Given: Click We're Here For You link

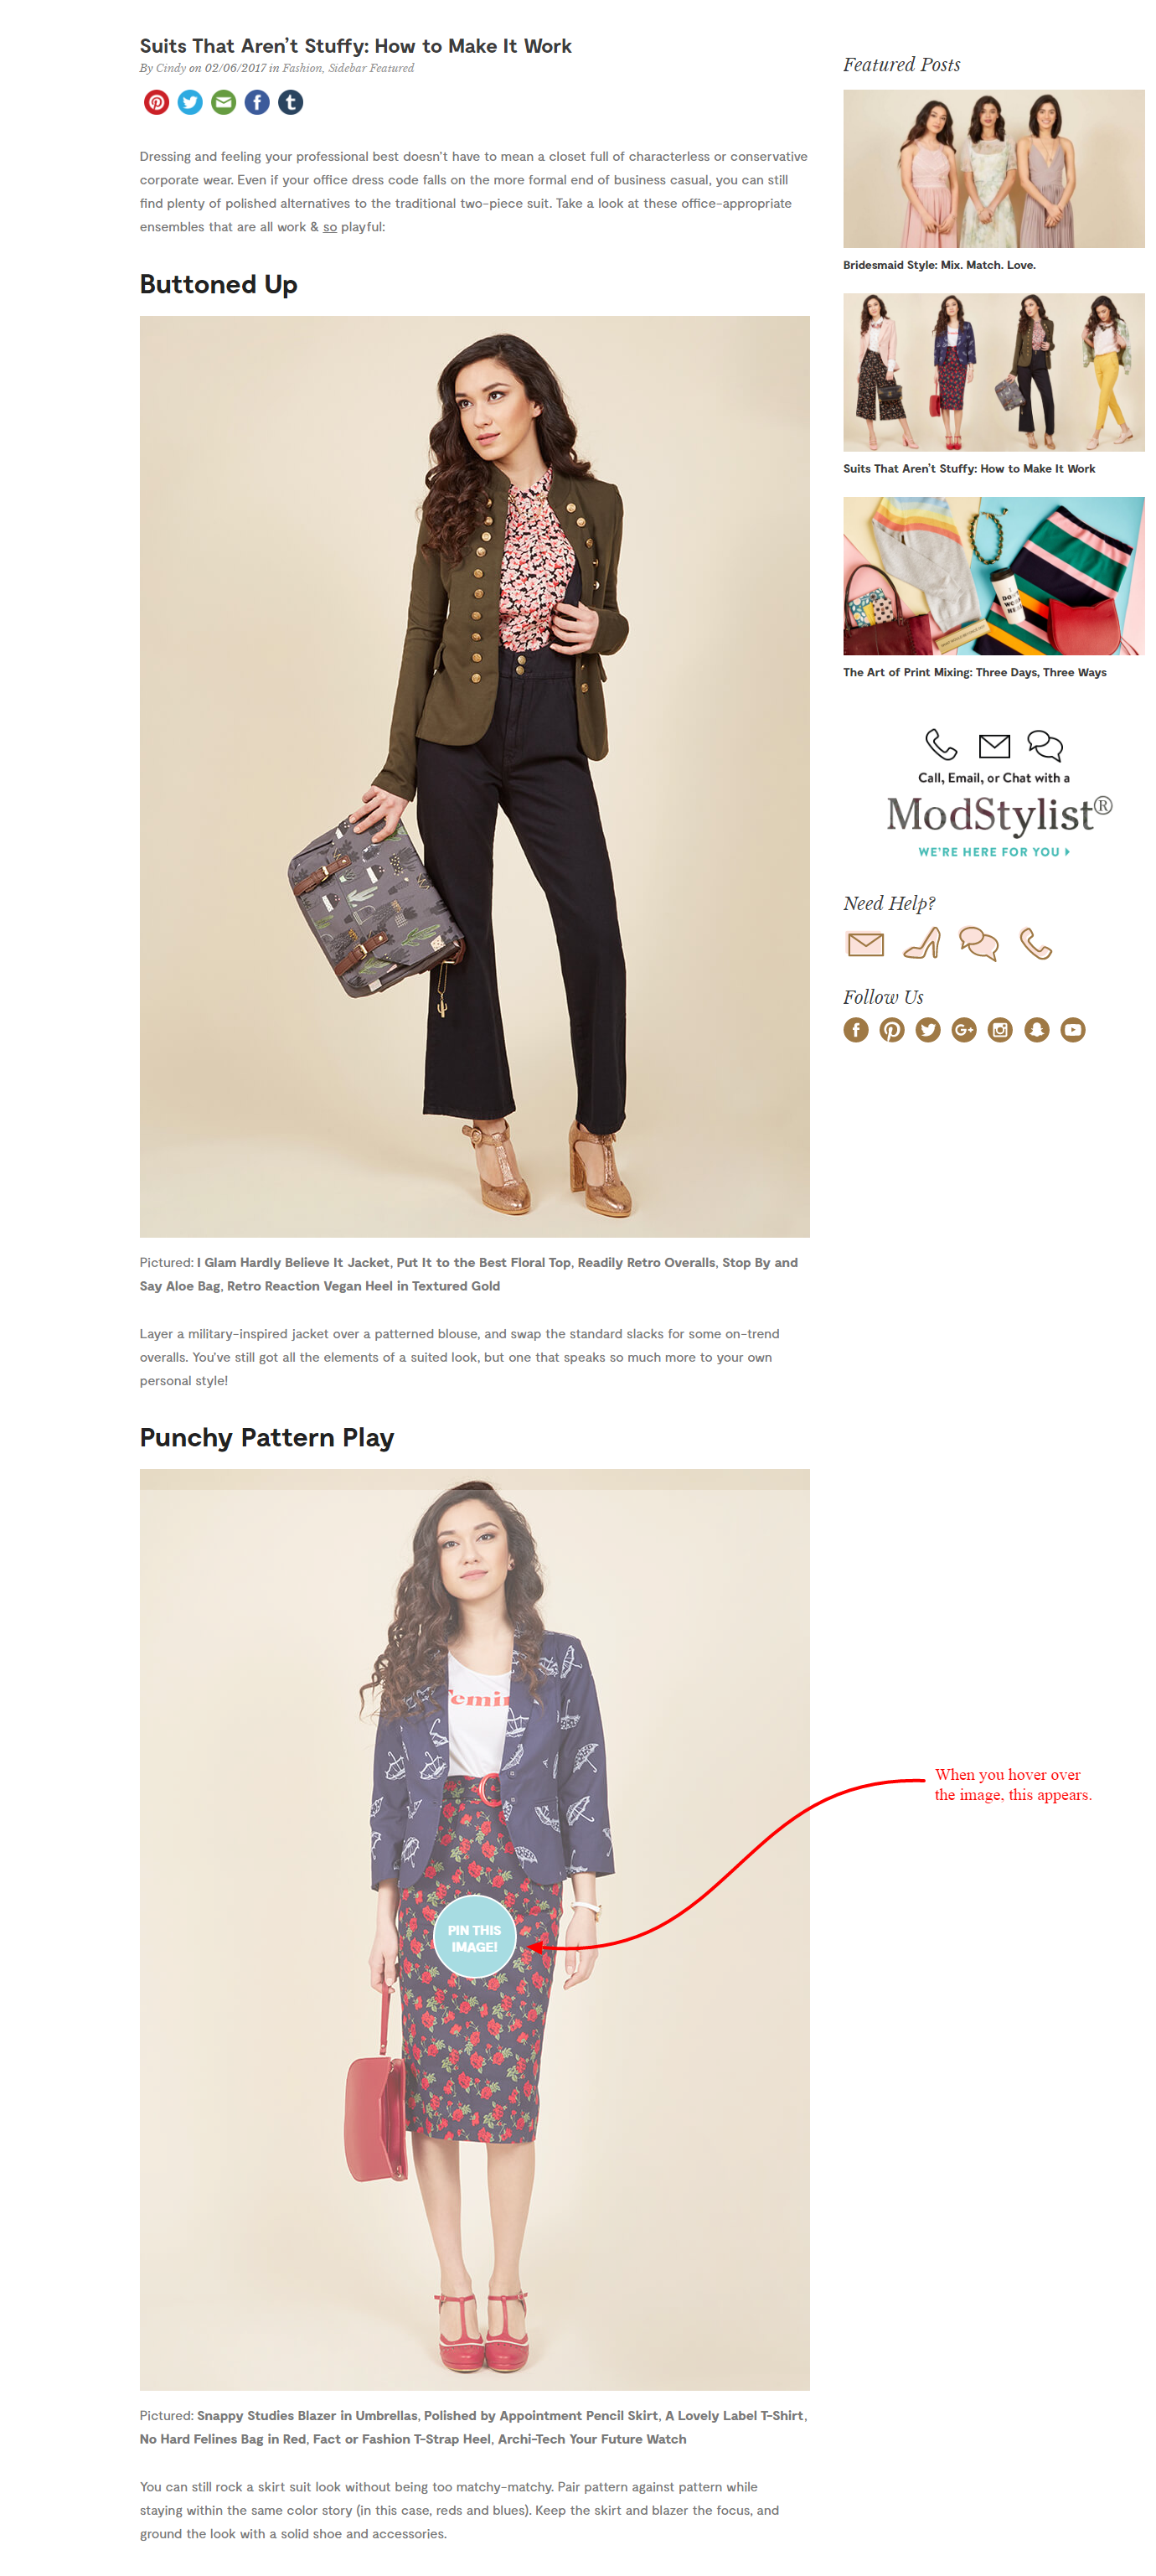Looking at the screenshot, I should 993,852.
